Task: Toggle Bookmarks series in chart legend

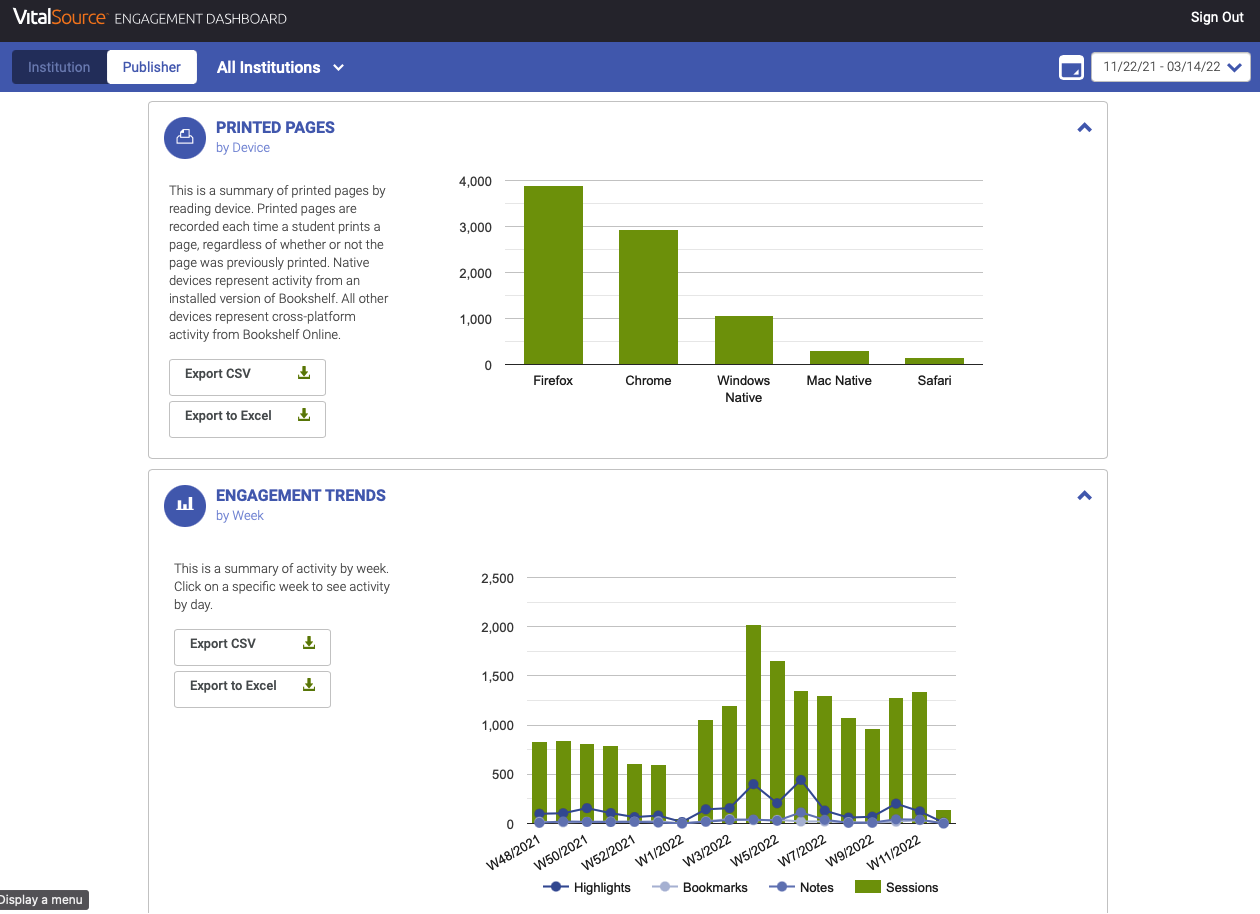Action: tap(700, 887)
